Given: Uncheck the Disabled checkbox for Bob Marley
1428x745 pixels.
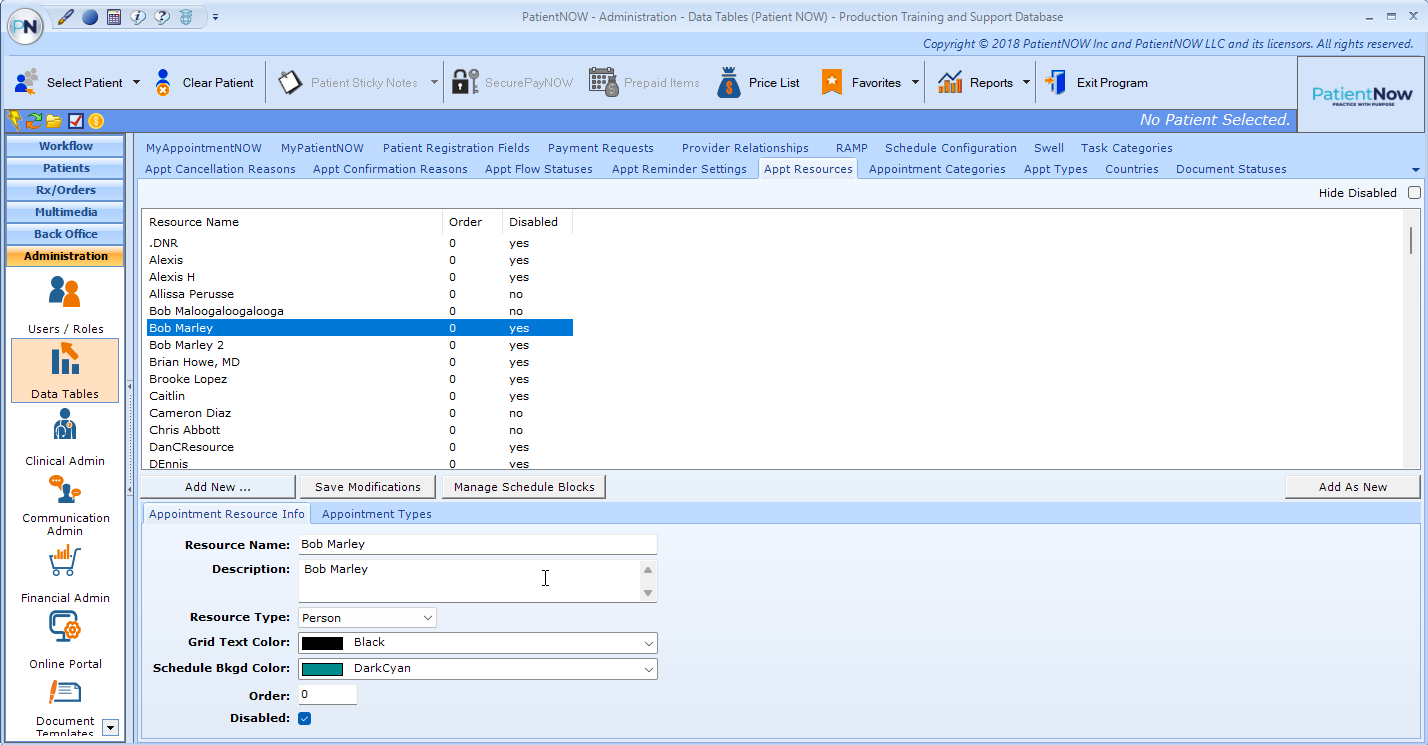Looking at the screenshot, I should click(x=304, y=717).
